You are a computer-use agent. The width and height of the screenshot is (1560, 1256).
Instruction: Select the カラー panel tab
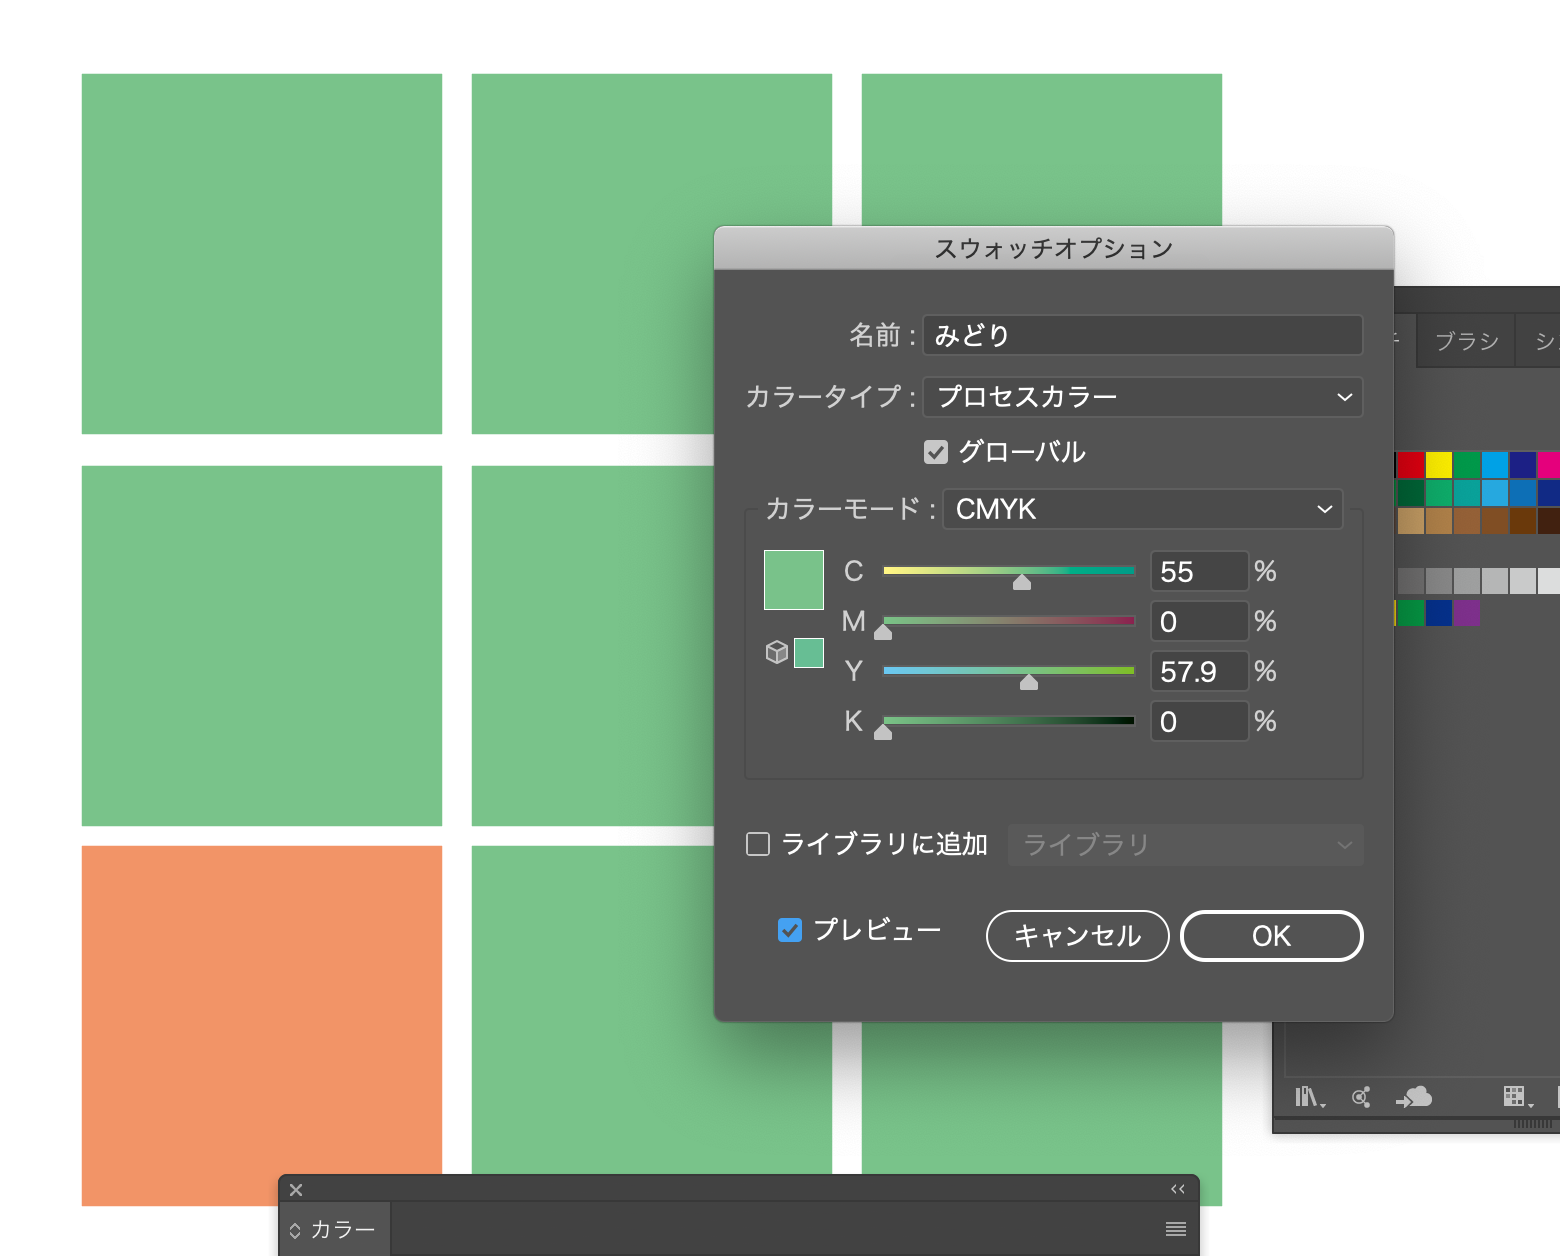click(342, 1229)
